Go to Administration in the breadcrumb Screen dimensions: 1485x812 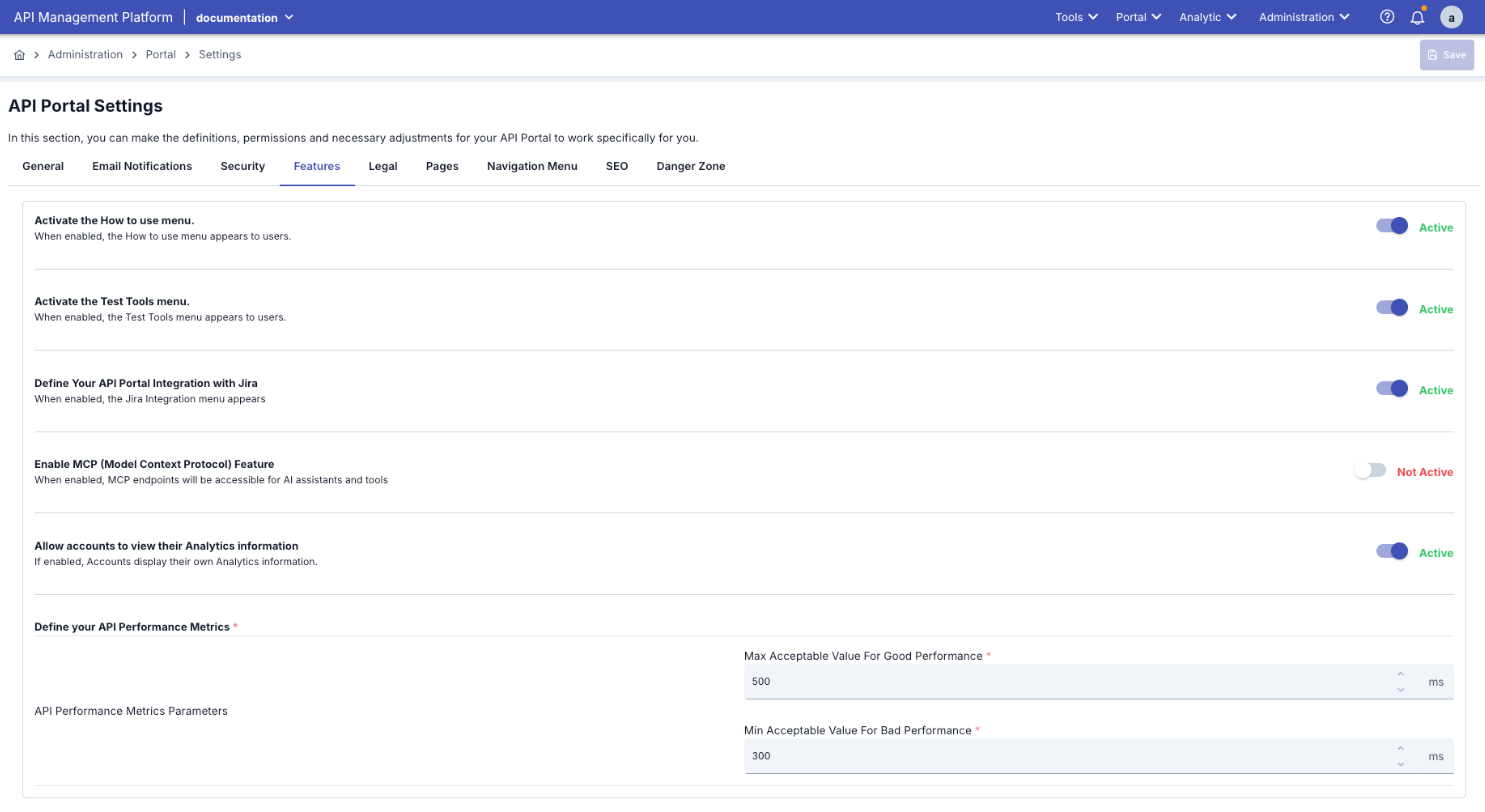pos(85,55)
